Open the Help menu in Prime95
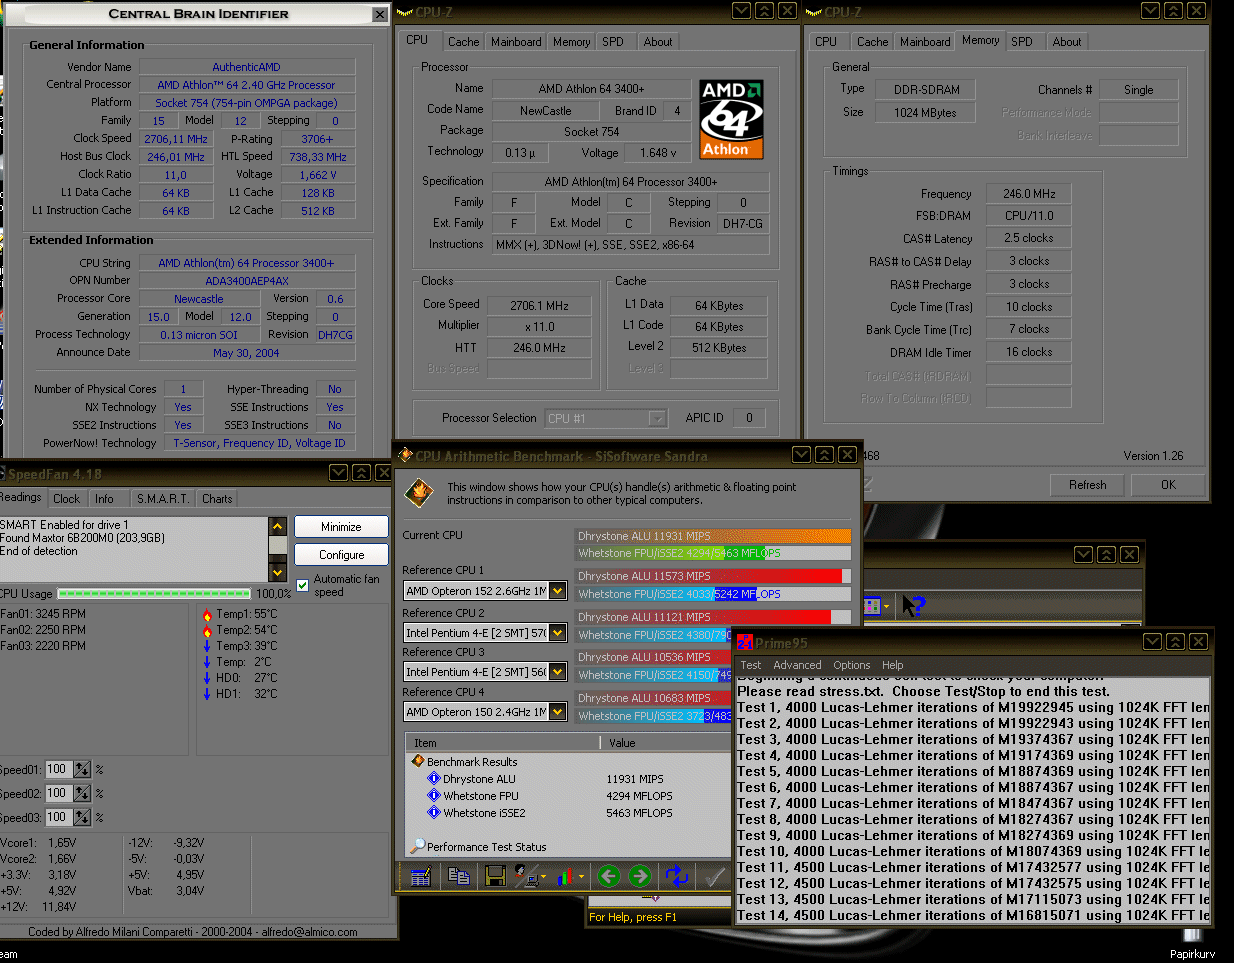This screenshot has width=1234, height=963. [892, 665]
